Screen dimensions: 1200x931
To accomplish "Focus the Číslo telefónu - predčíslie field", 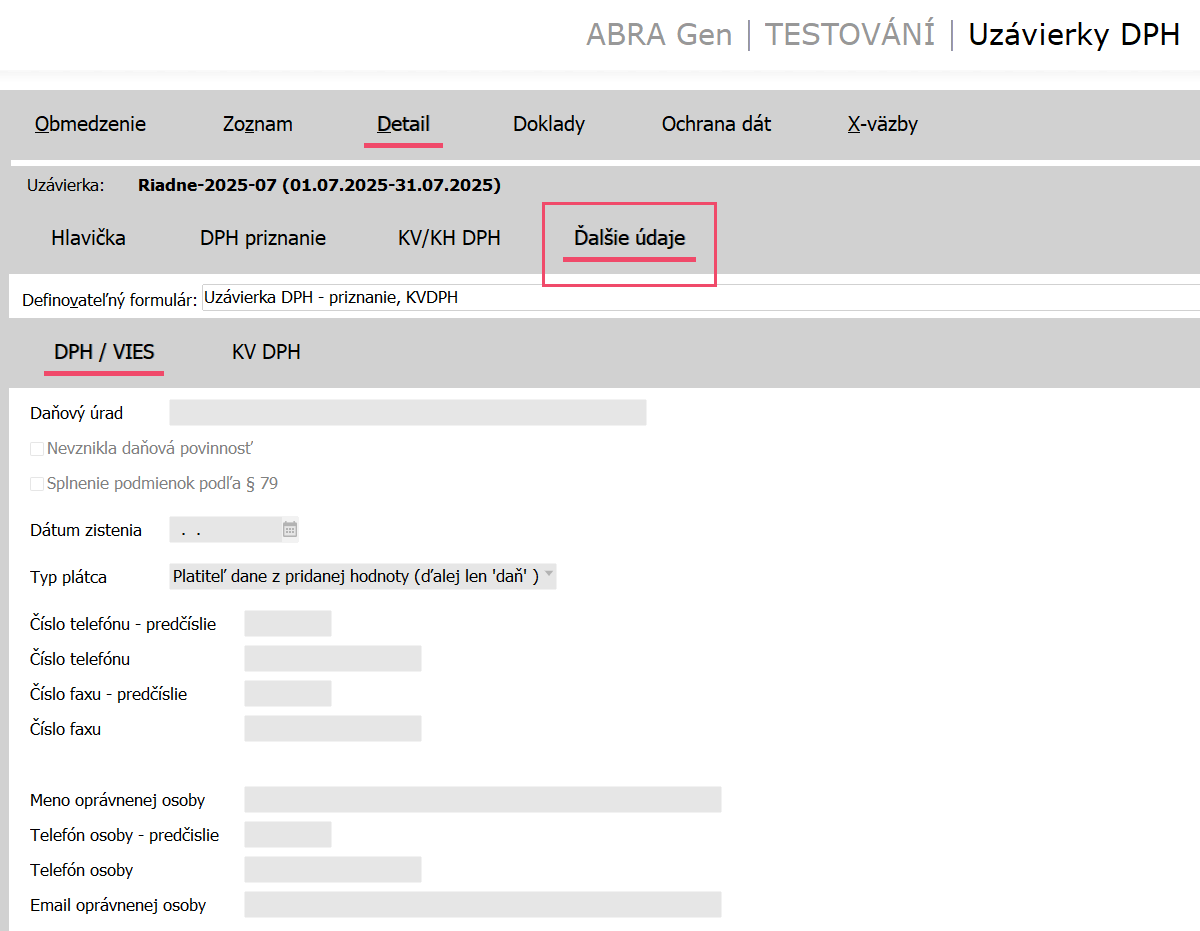I will click(287, 624).
